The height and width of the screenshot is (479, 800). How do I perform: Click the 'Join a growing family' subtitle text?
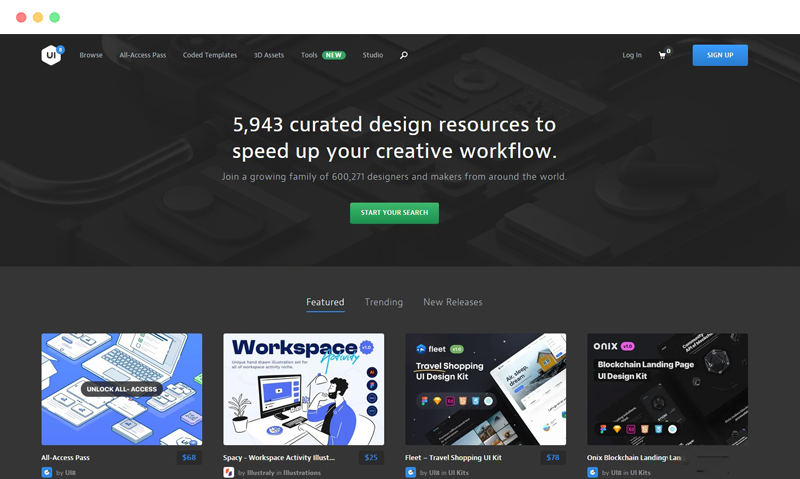click(x=394, y=177)
